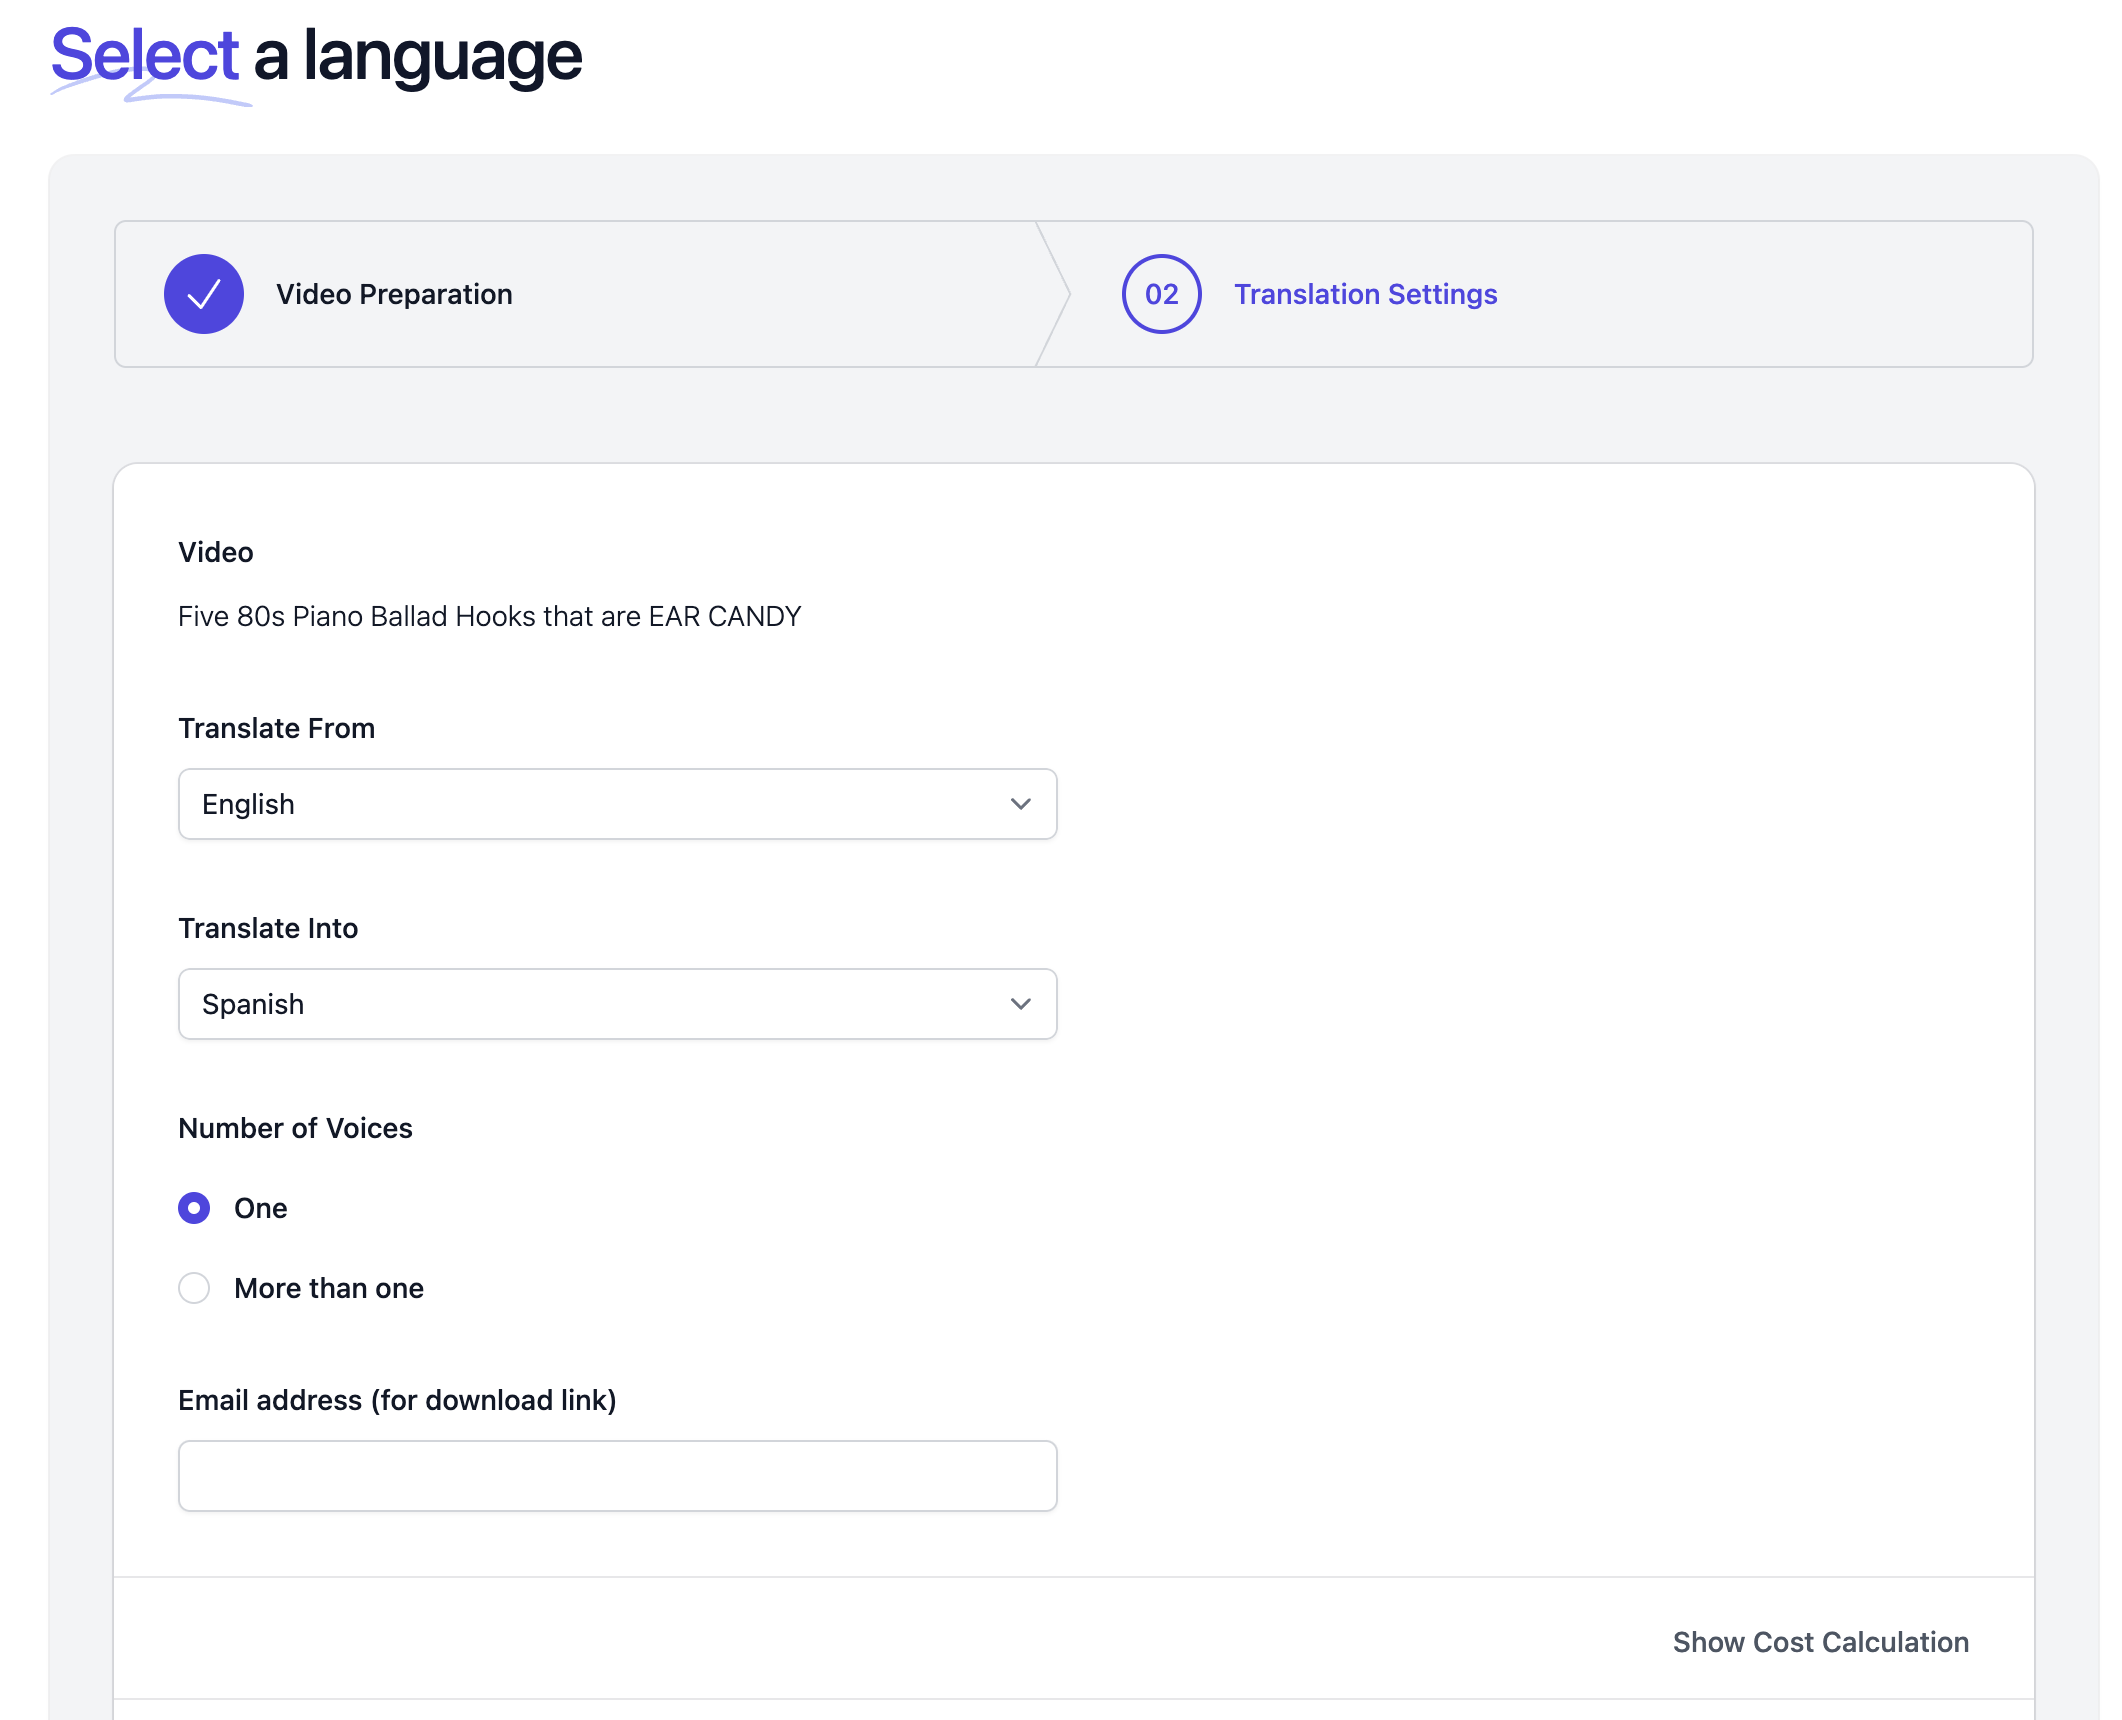
Task: Click the video title Five 80s Piano Ballad
Action: pyautogui.click(x=489, y=616)
